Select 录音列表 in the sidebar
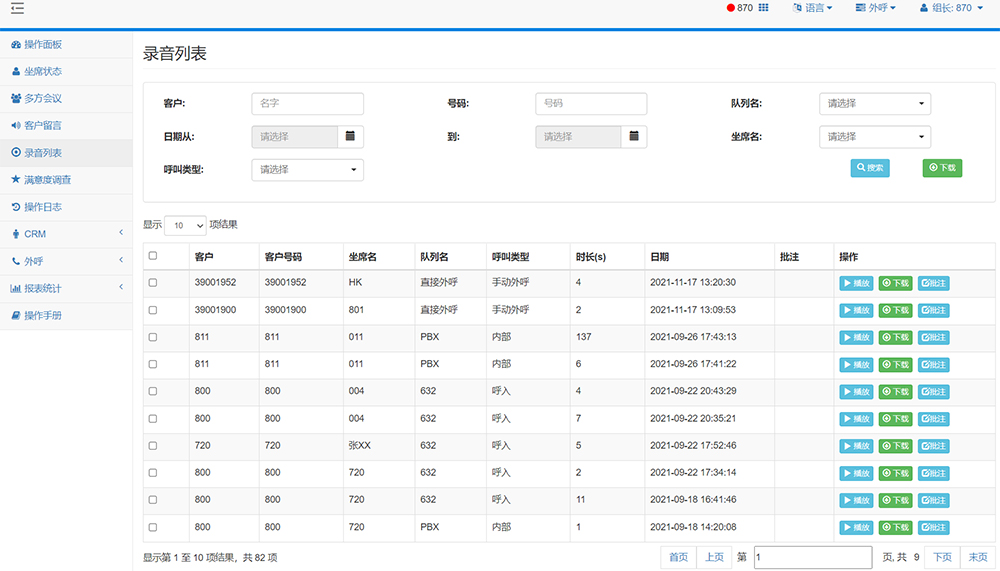The image size is (1000, 571). coord(66,153)
